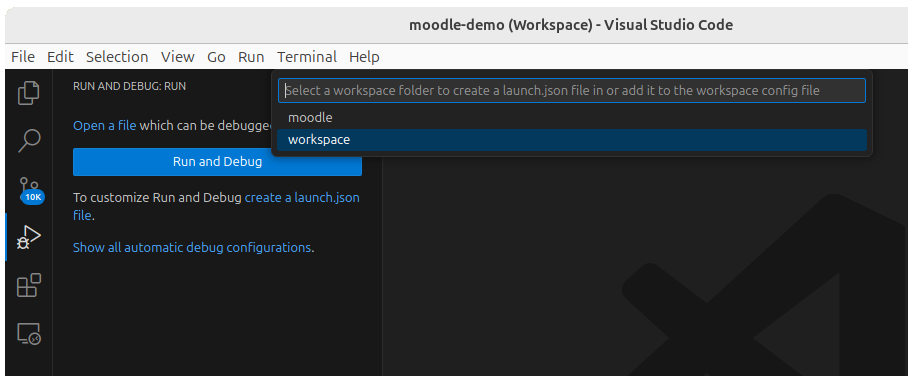Open the Extensions view icon
Image resolution: width=908 pixels, height=376 pixels.
pyautogui.click(x=29, y=285)
